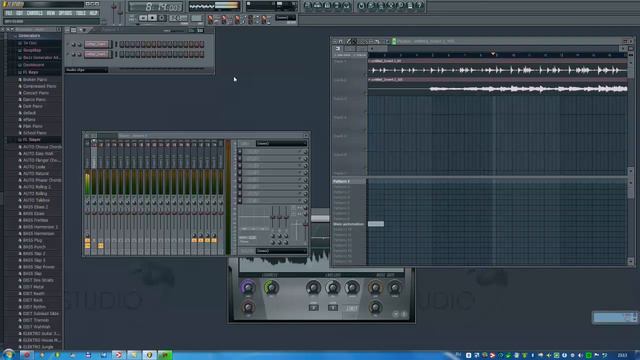Click the green knob in plugin window
640x360 pixels.
pos(271,288)
